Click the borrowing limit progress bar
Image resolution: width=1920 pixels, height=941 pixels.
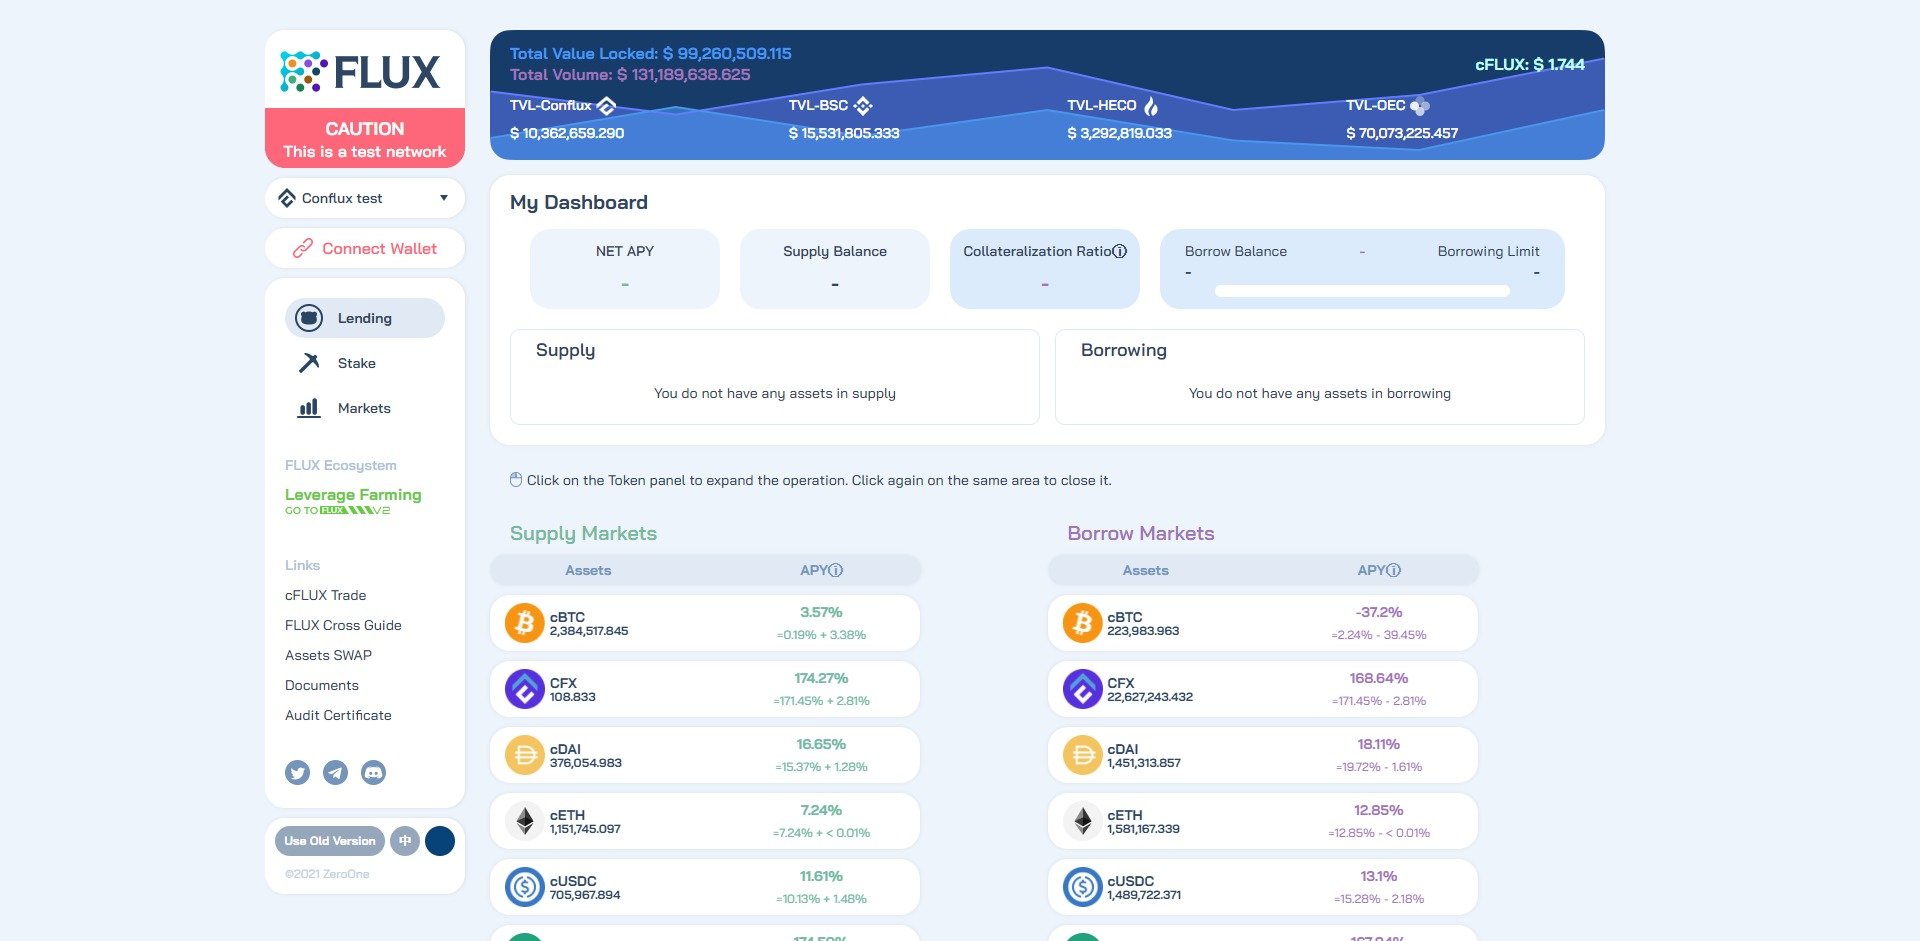coord(1362,291)
